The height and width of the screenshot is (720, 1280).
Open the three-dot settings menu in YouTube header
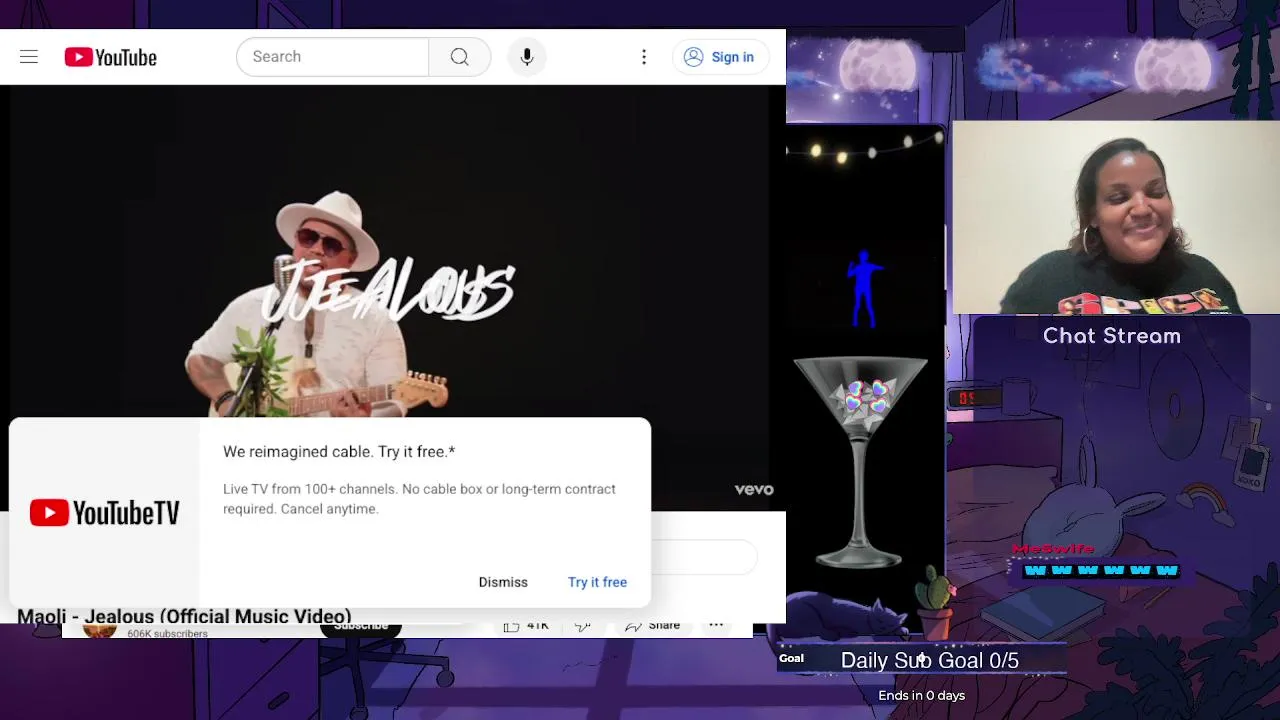click(x=644, y=57)
